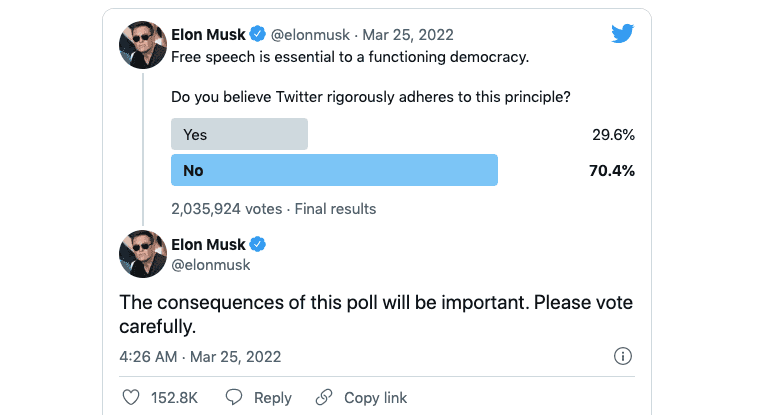
Task: Open the tweet info circle icon
Action: click(622, 356)
